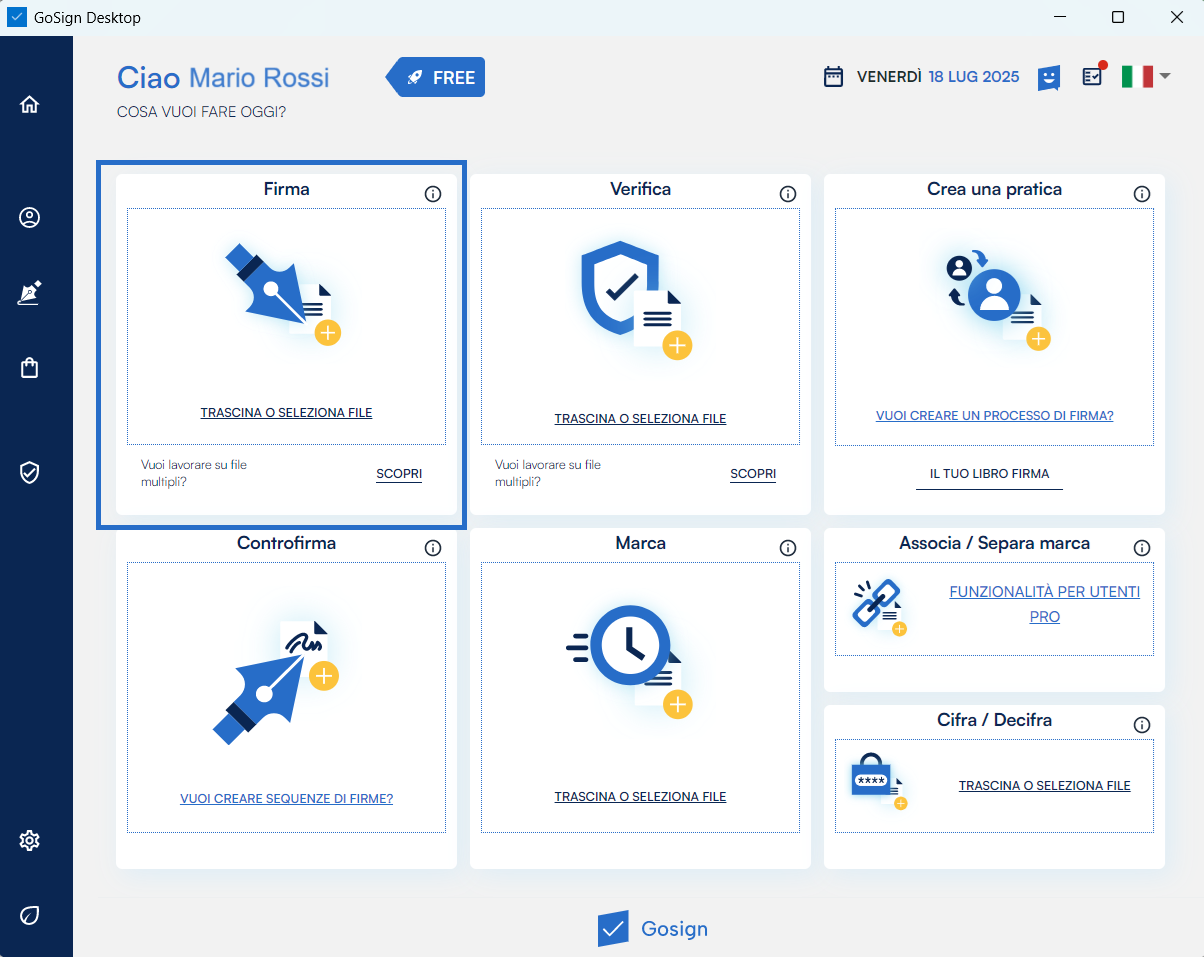Viewport: 1204px width, 957px height.
Task: Open IL TUO LIBRO FIRMA
Action: point(989,474)
